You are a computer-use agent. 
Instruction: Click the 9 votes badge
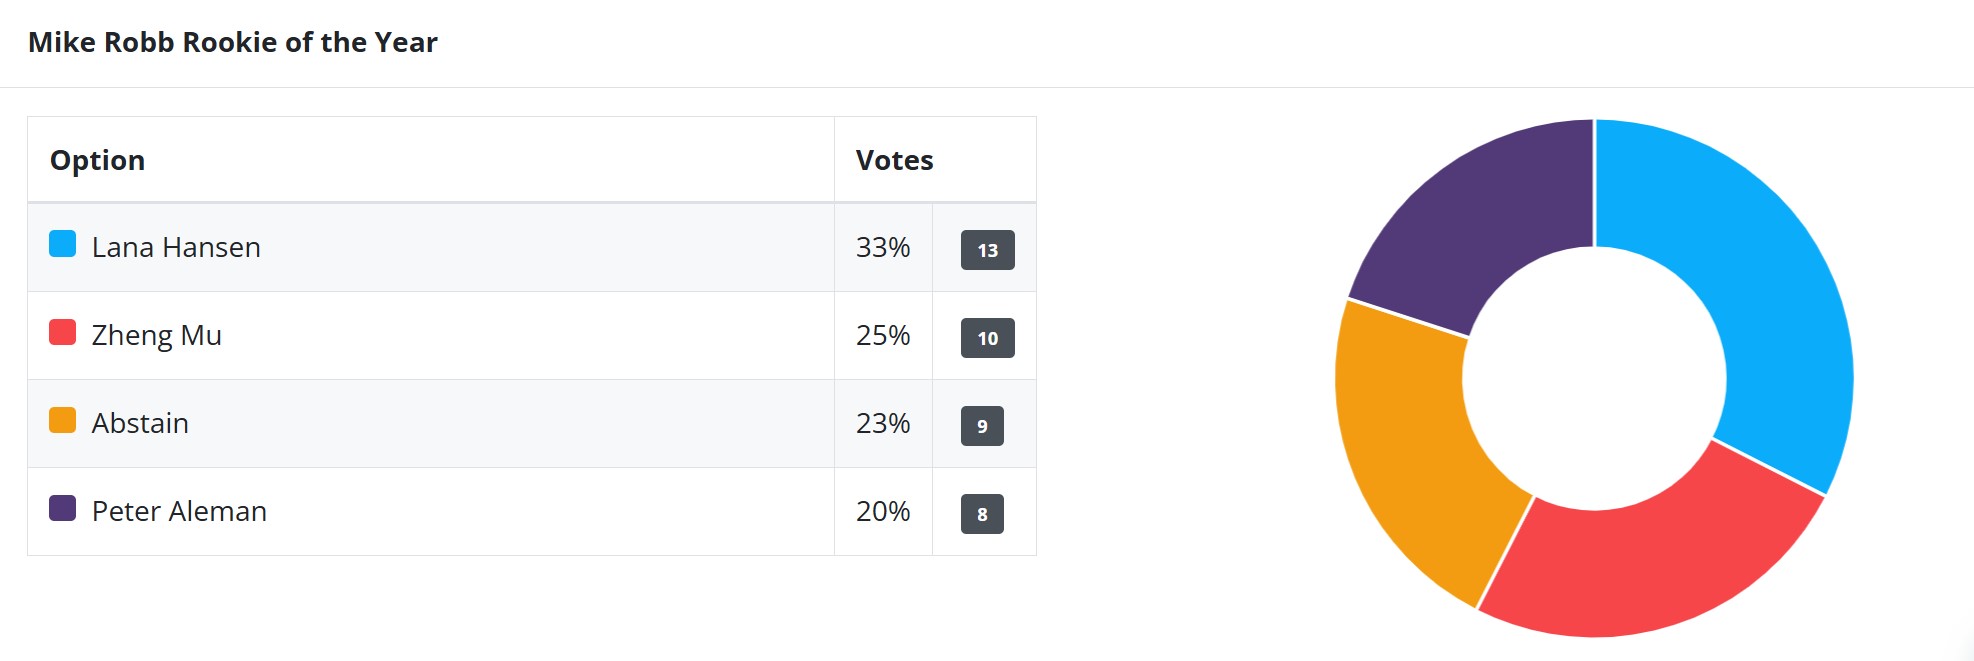(x=982, y=426)
